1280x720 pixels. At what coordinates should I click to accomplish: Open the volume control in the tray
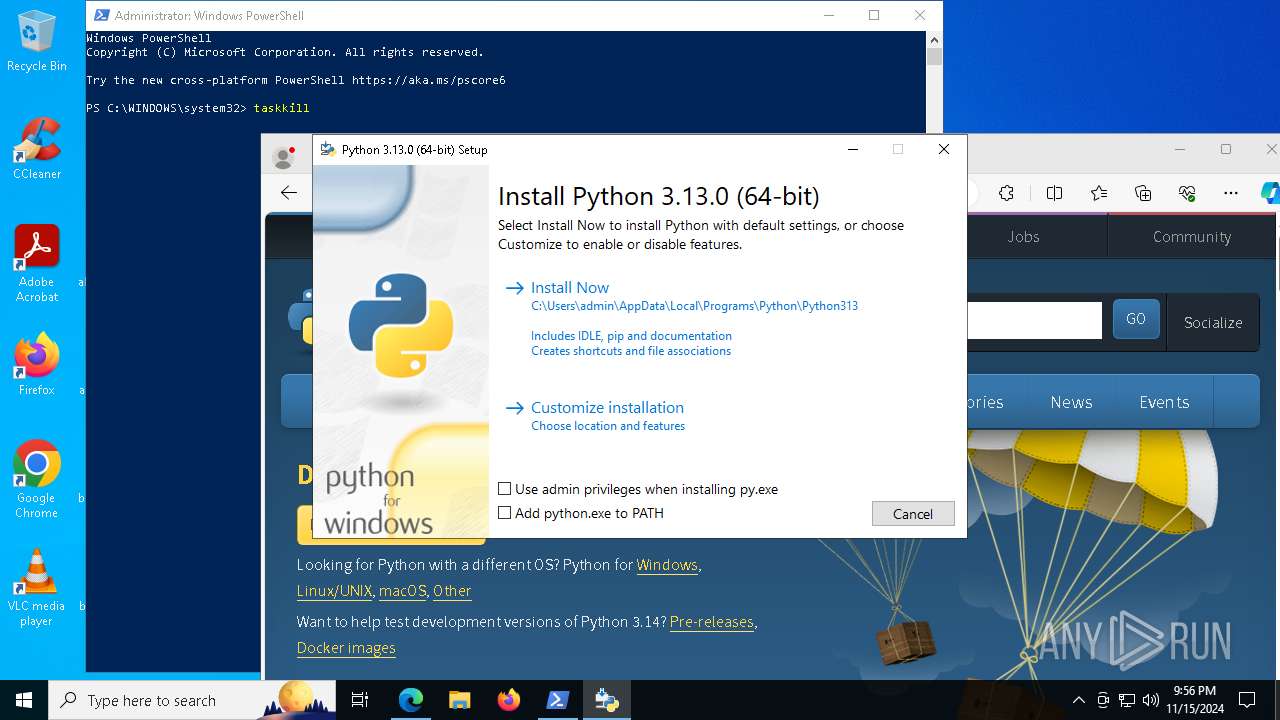tap(1151, 700)
